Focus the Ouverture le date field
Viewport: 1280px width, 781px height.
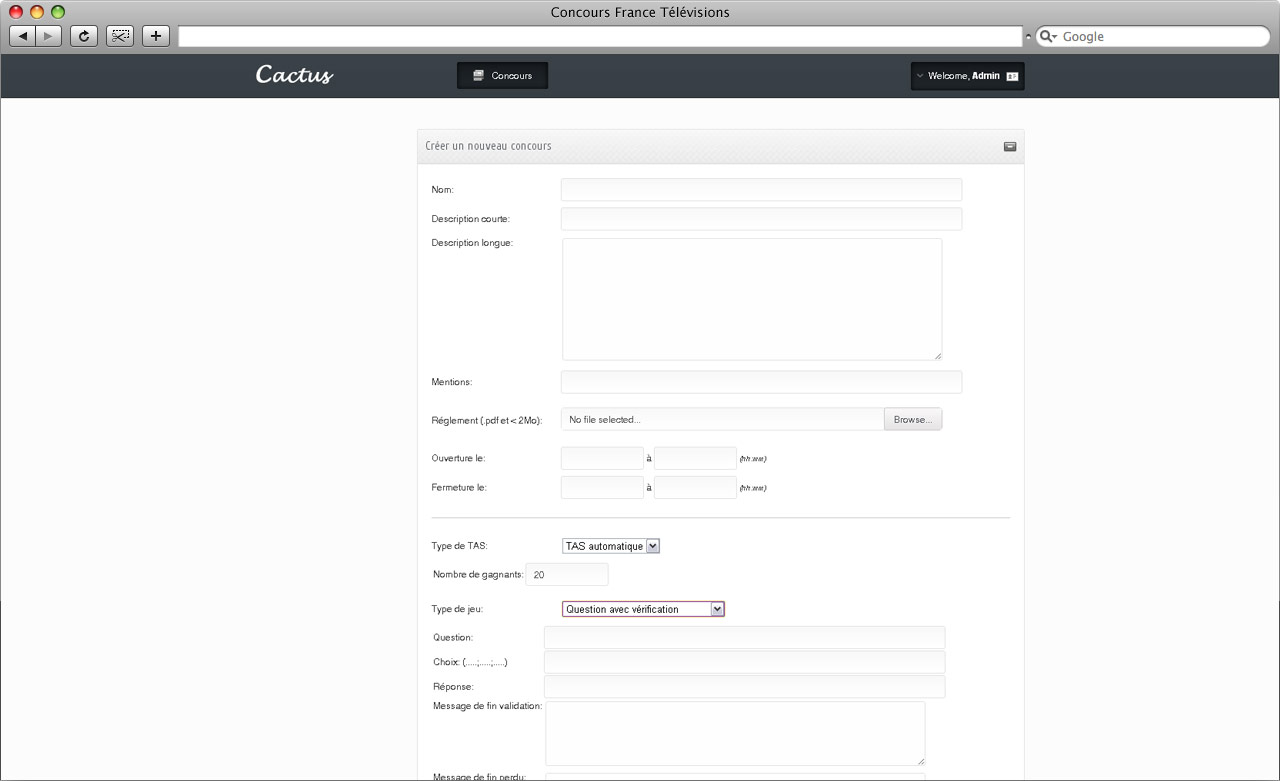click(x=602, y=458)
